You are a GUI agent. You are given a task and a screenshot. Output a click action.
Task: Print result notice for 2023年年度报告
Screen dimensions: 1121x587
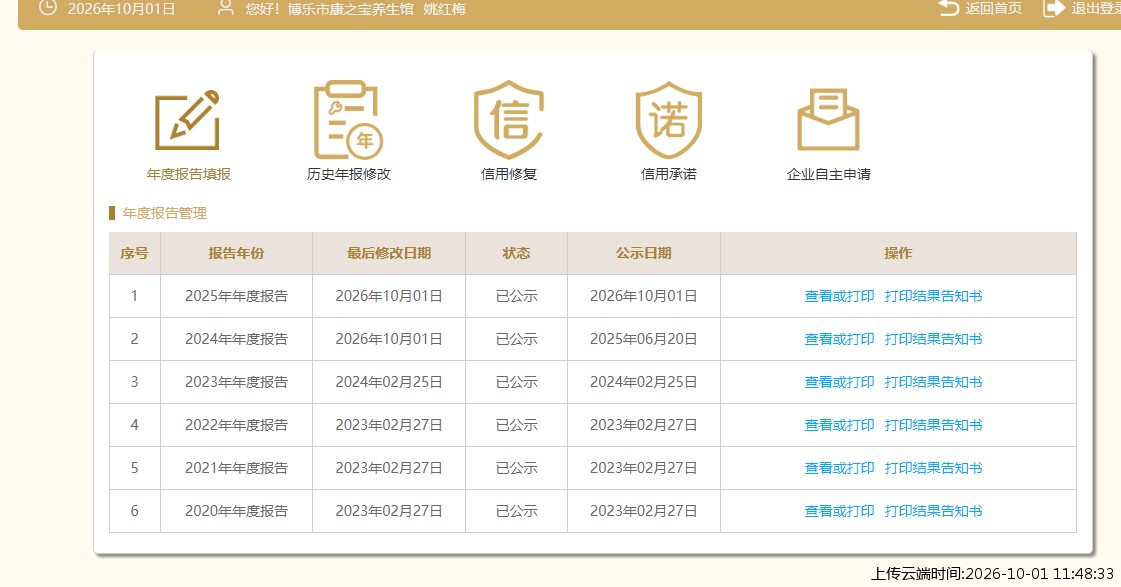point(934,382)
